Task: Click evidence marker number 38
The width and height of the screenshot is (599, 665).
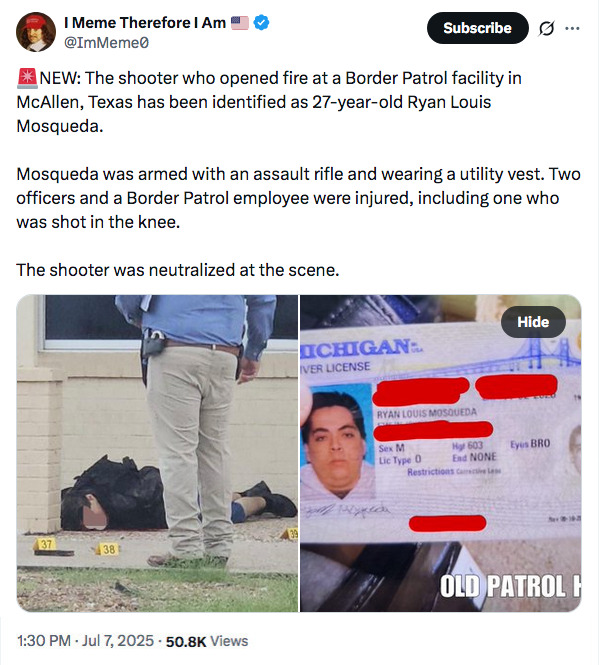Action: (x=108, y=549)
